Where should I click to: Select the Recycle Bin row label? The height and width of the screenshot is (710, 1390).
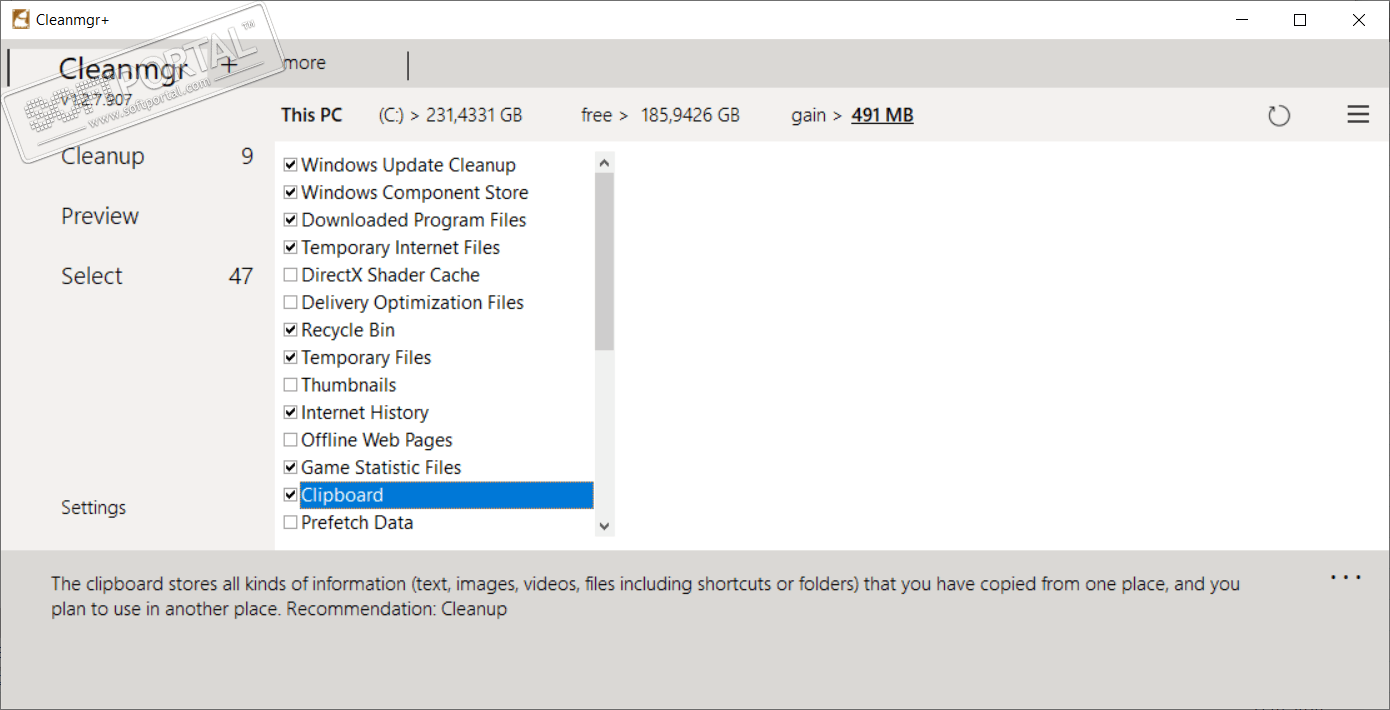[x=348, y=330]
